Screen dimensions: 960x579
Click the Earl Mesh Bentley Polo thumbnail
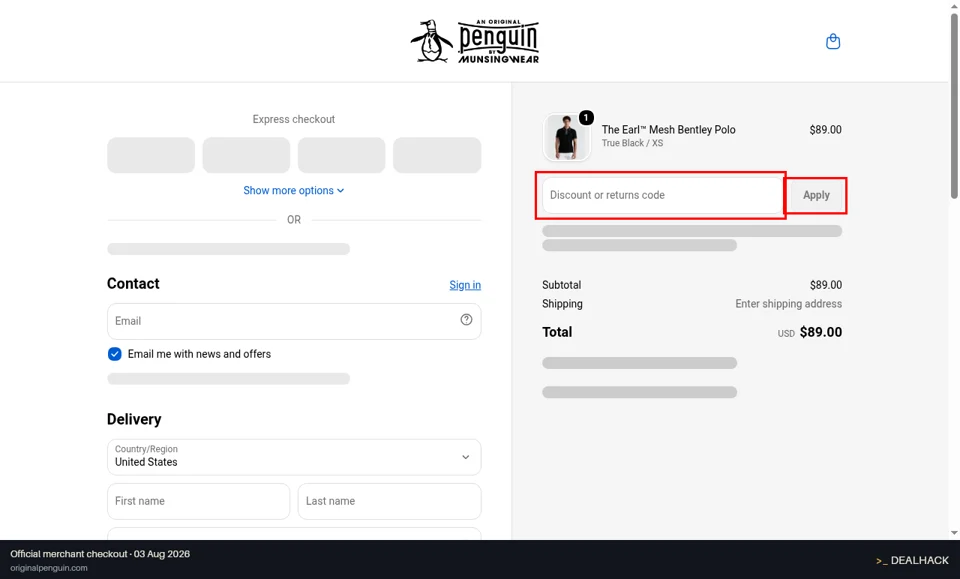pyautogui.click(x=566, y=137)
